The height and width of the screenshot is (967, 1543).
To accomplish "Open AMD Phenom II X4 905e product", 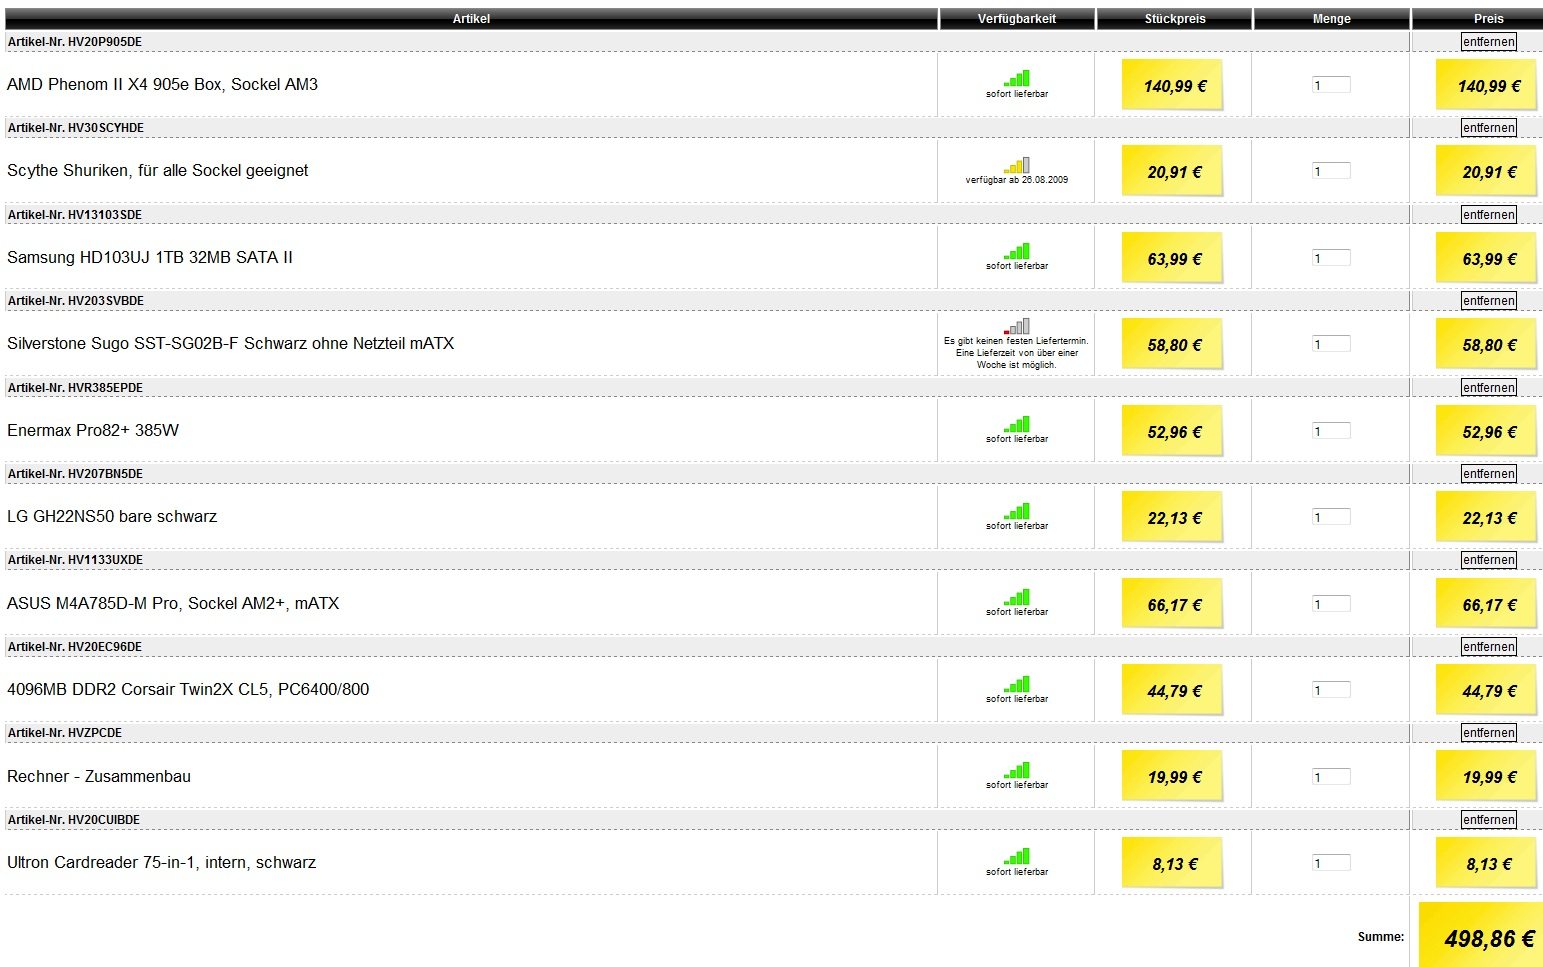I will [x=162, y=85].
